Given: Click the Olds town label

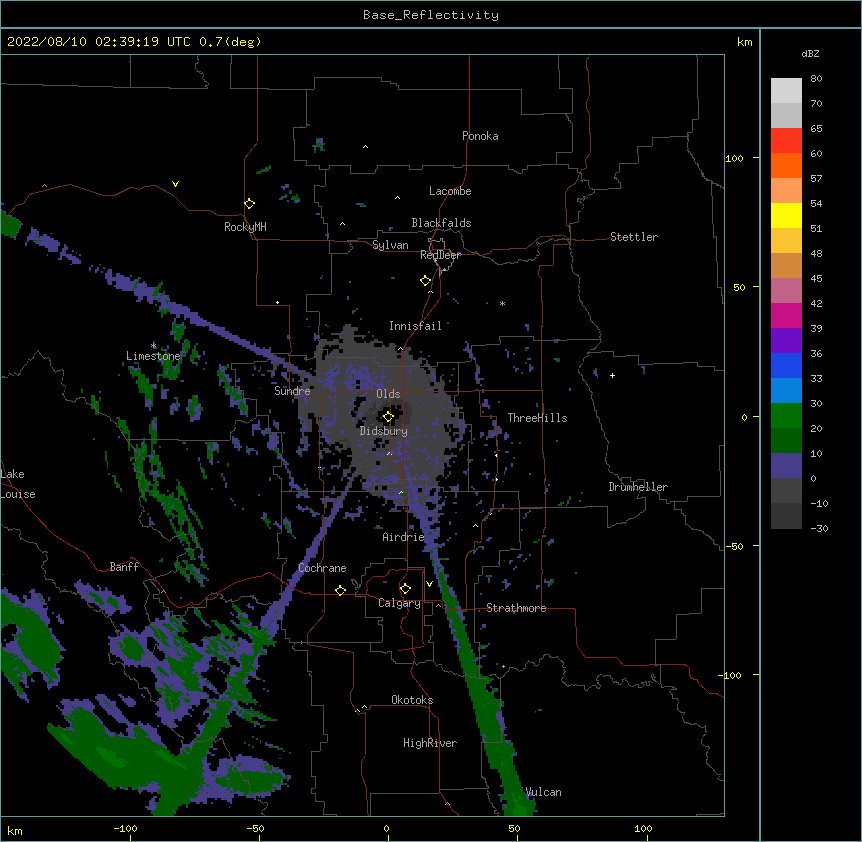Looking at the screenshot, I should pyautogui.click(x=388, y=394).
